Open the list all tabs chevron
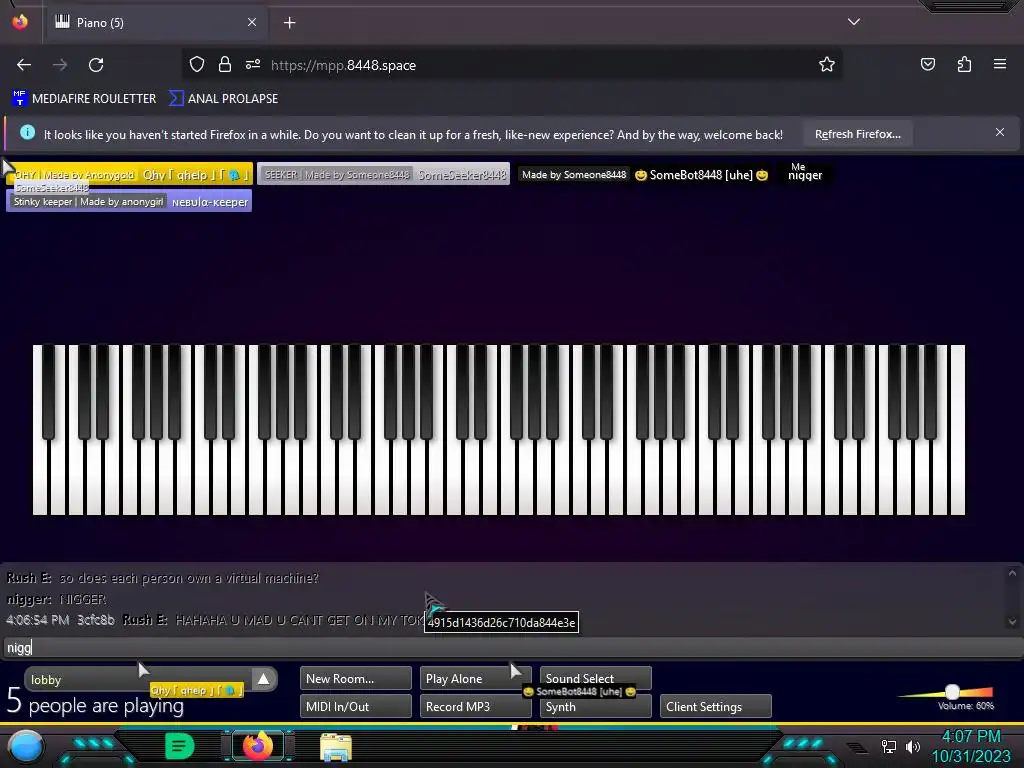This screenshot has width=1024, height=768. point(854,22)
